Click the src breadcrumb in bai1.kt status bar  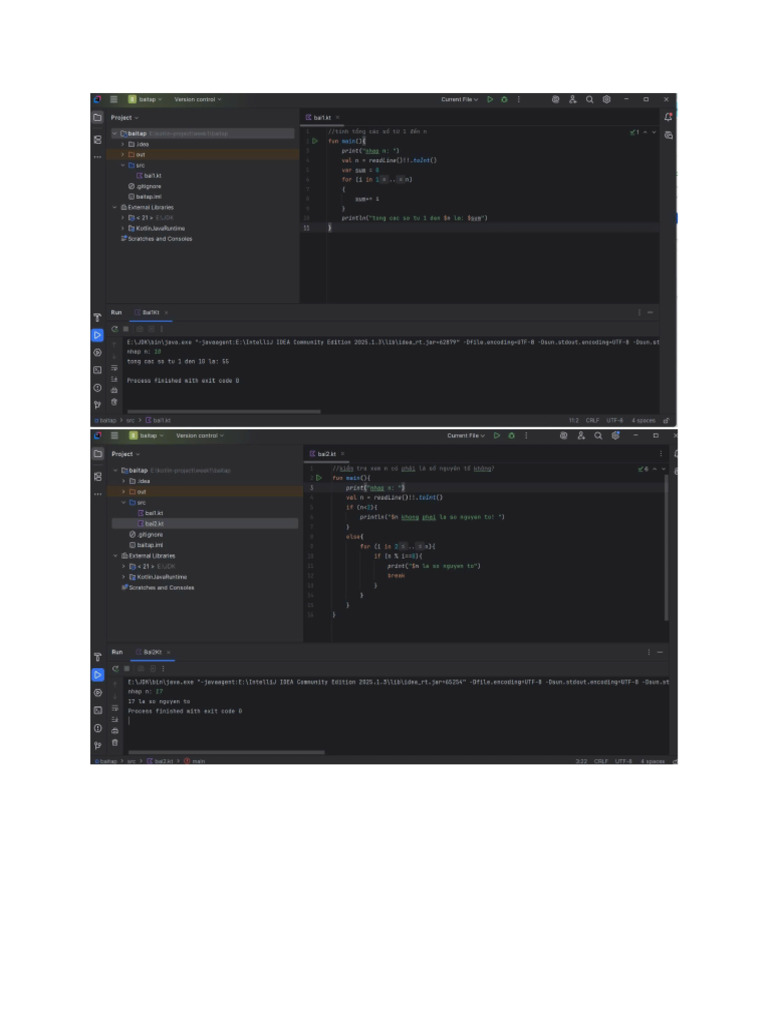[130, 421]
